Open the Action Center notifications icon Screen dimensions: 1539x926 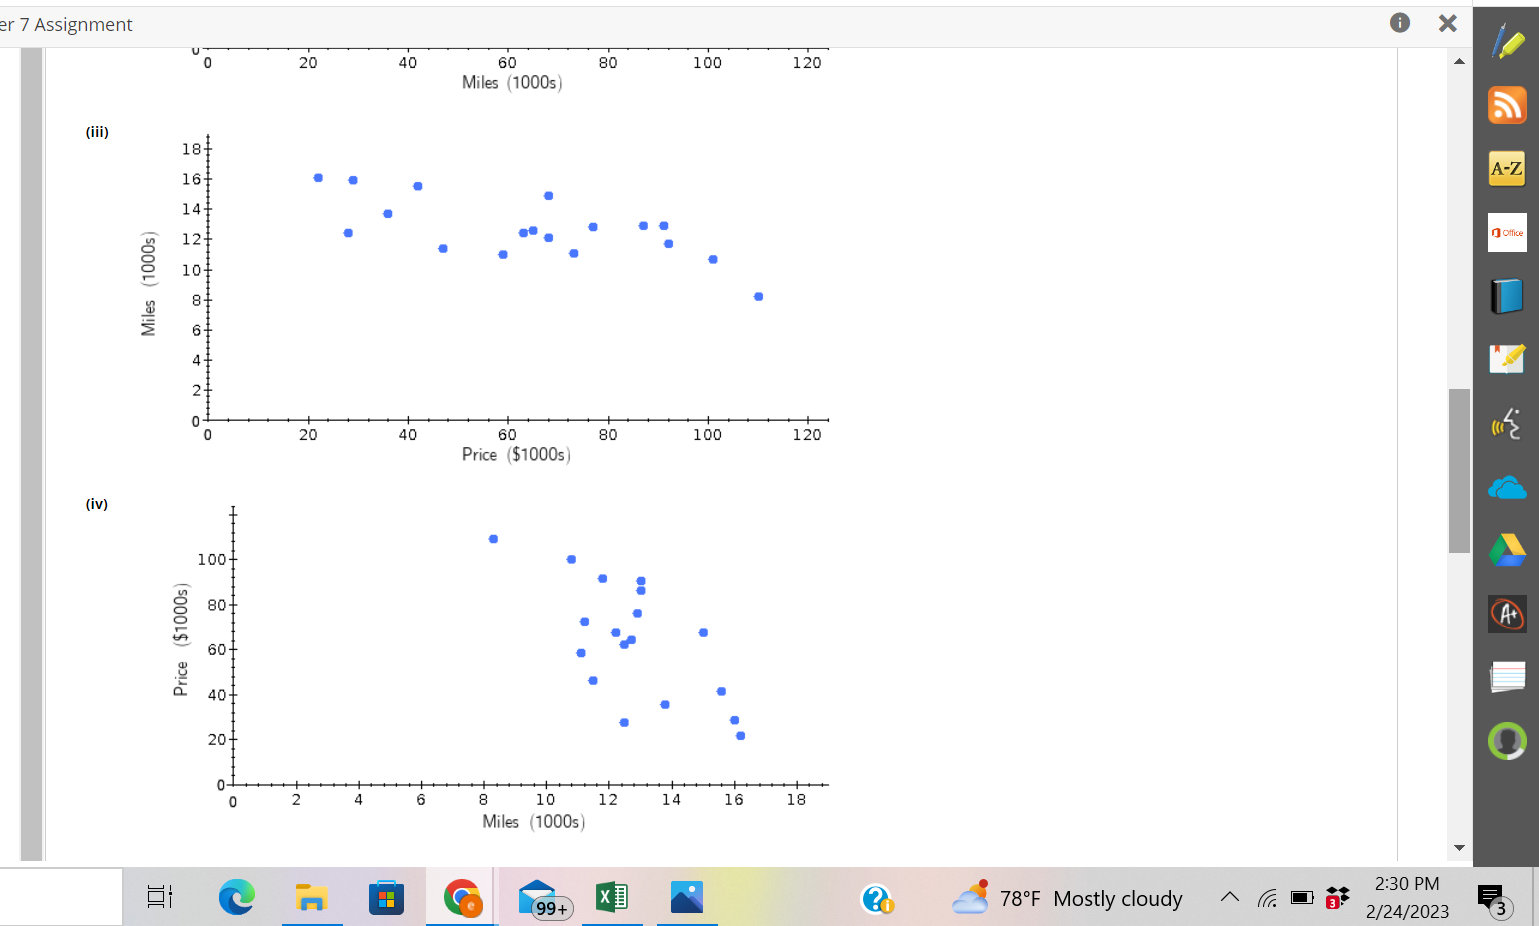[1493, 899]
